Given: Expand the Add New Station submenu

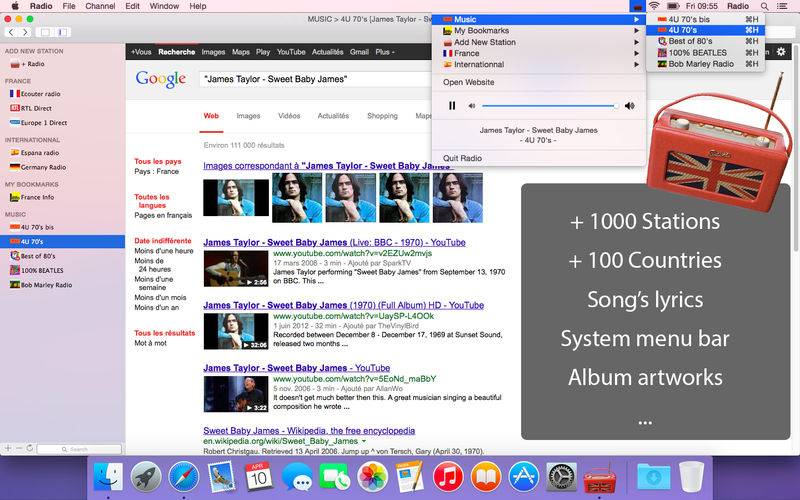Looking at the screenshot, I should click(x=538, y=42).
